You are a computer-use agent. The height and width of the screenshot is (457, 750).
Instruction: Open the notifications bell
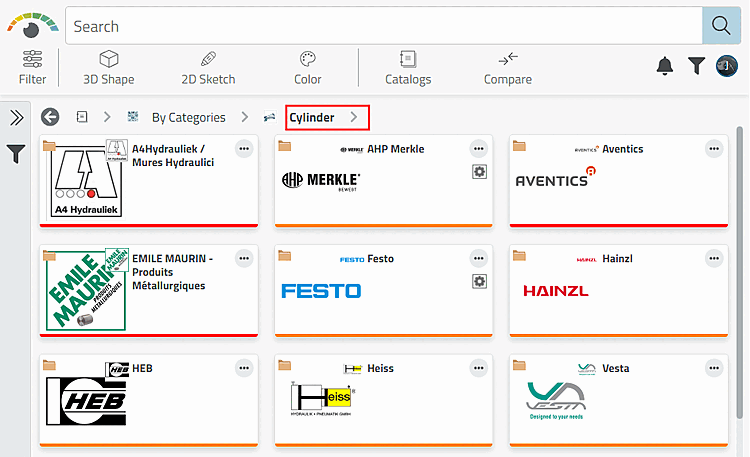click(665, 66)
